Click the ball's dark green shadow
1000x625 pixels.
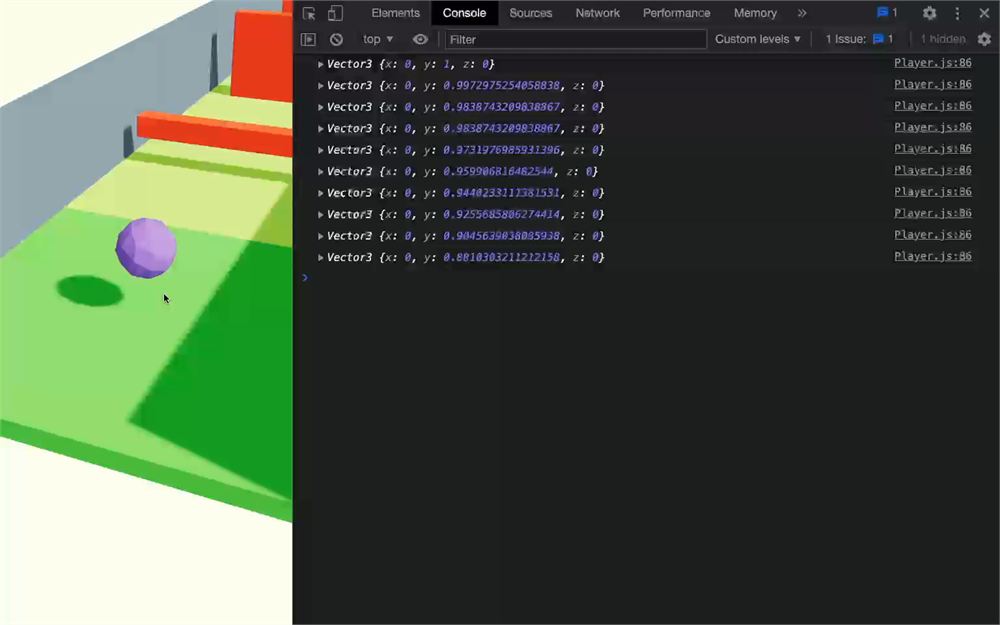point(90,291)
